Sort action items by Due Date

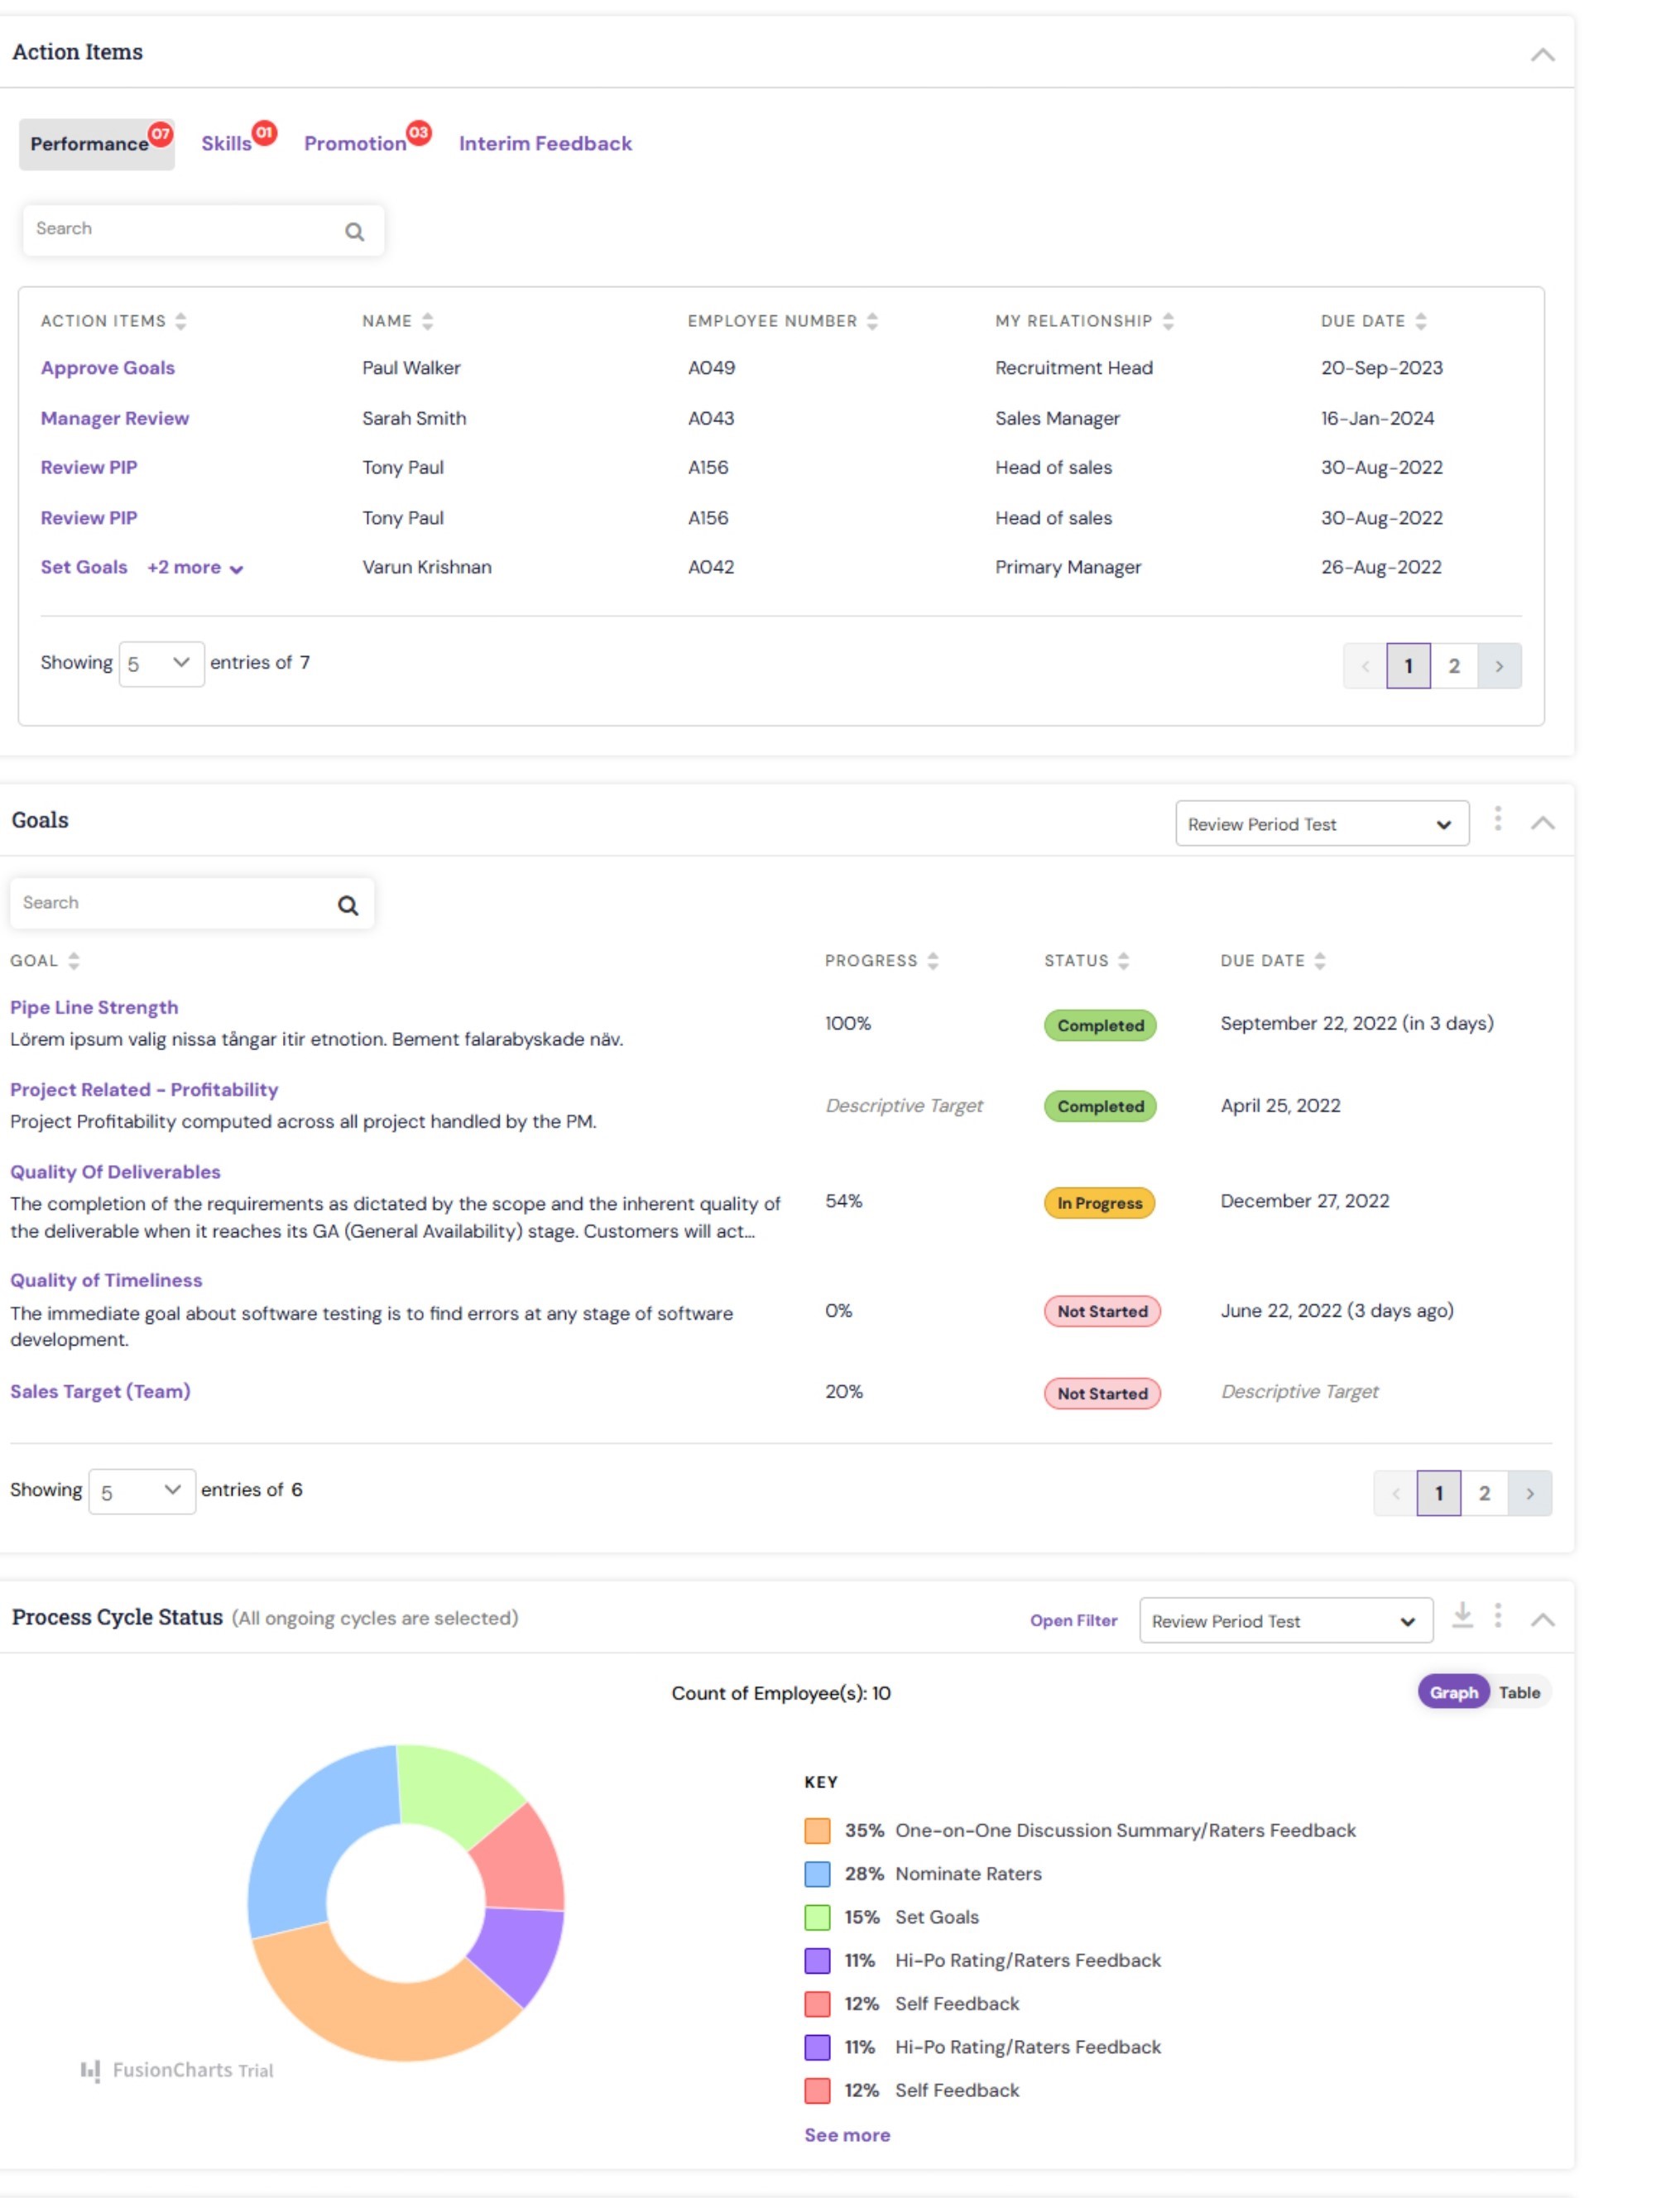(1420, 321)
